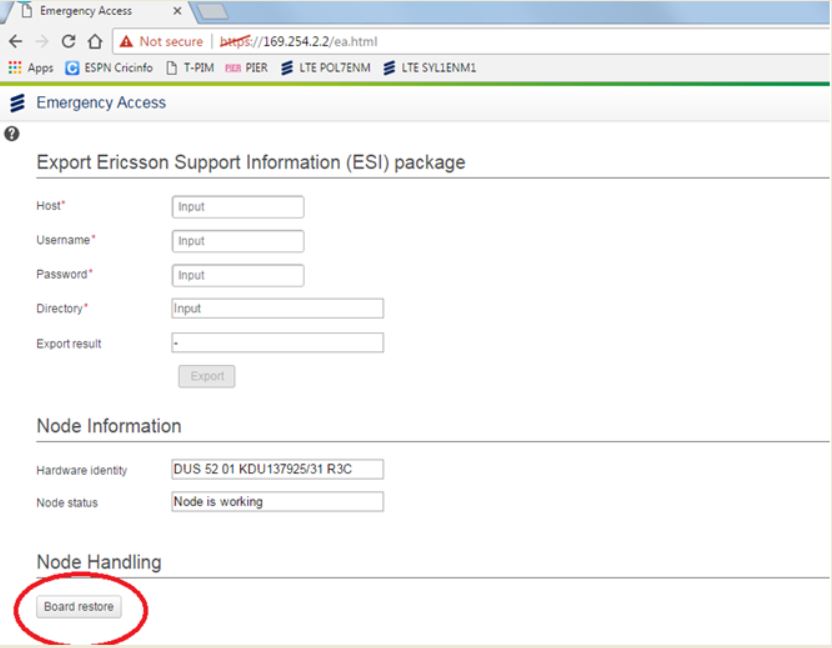Screen dimensions: 832x648
Task: Reload the Emergency Access page
Action: [68, 42]
